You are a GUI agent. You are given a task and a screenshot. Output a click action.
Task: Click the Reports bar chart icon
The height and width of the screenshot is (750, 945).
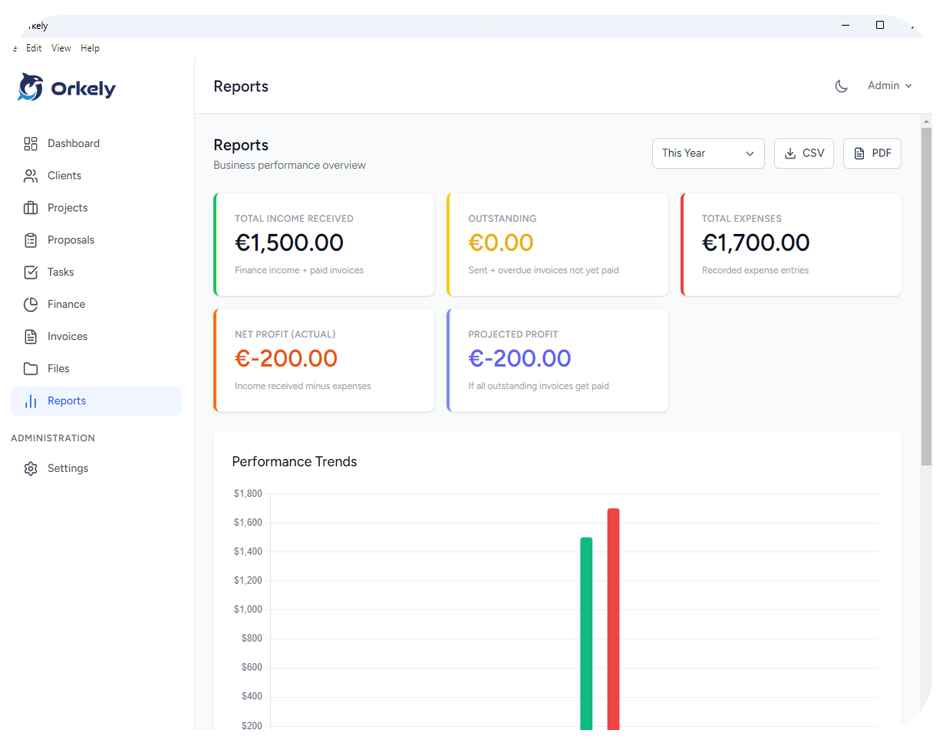pyautogui.click(x=31, y=401)
